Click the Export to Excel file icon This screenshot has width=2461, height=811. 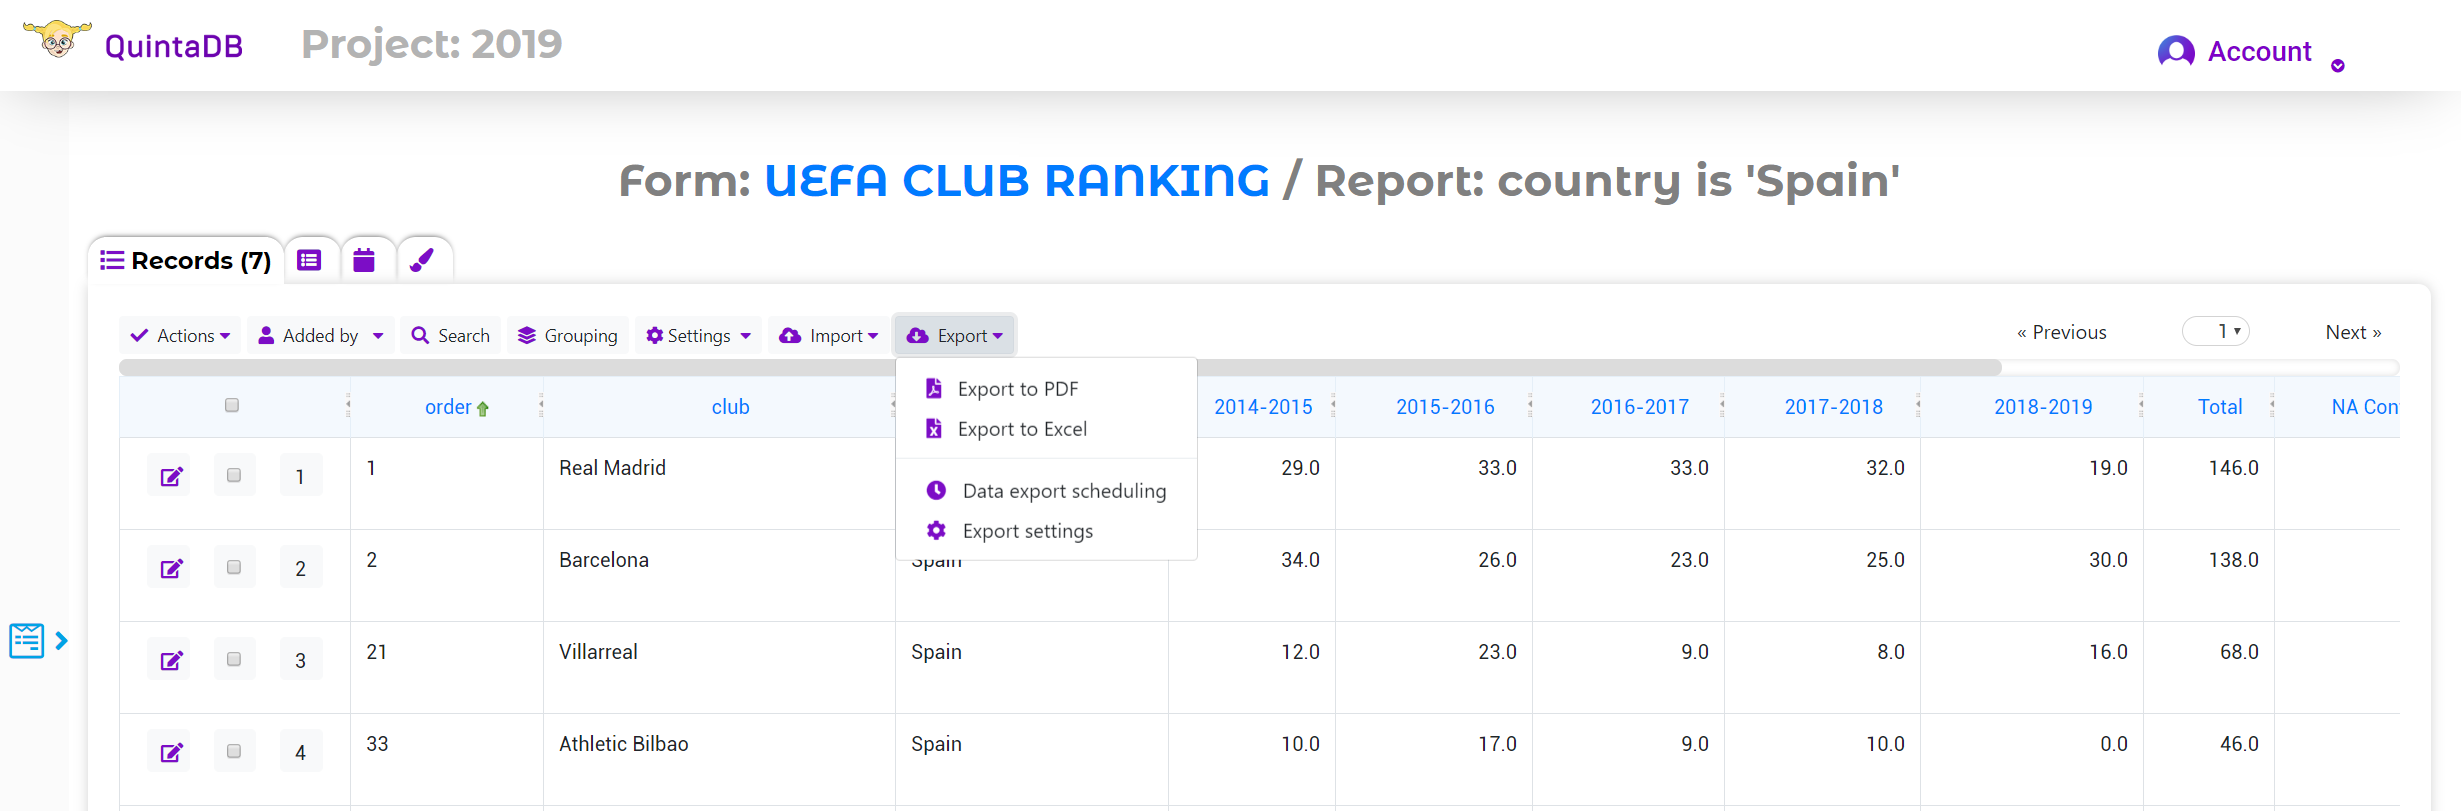(x=934, y=428)
